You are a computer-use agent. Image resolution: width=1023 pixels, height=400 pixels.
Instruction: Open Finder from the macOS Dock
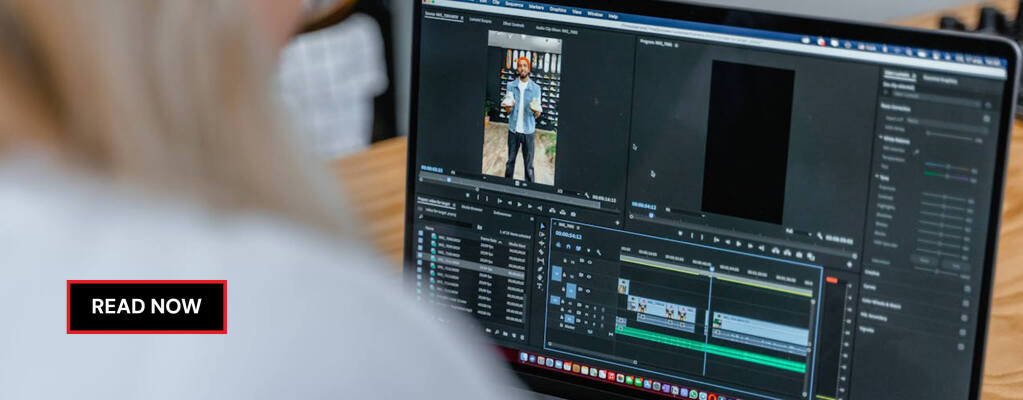click(522, 358)
